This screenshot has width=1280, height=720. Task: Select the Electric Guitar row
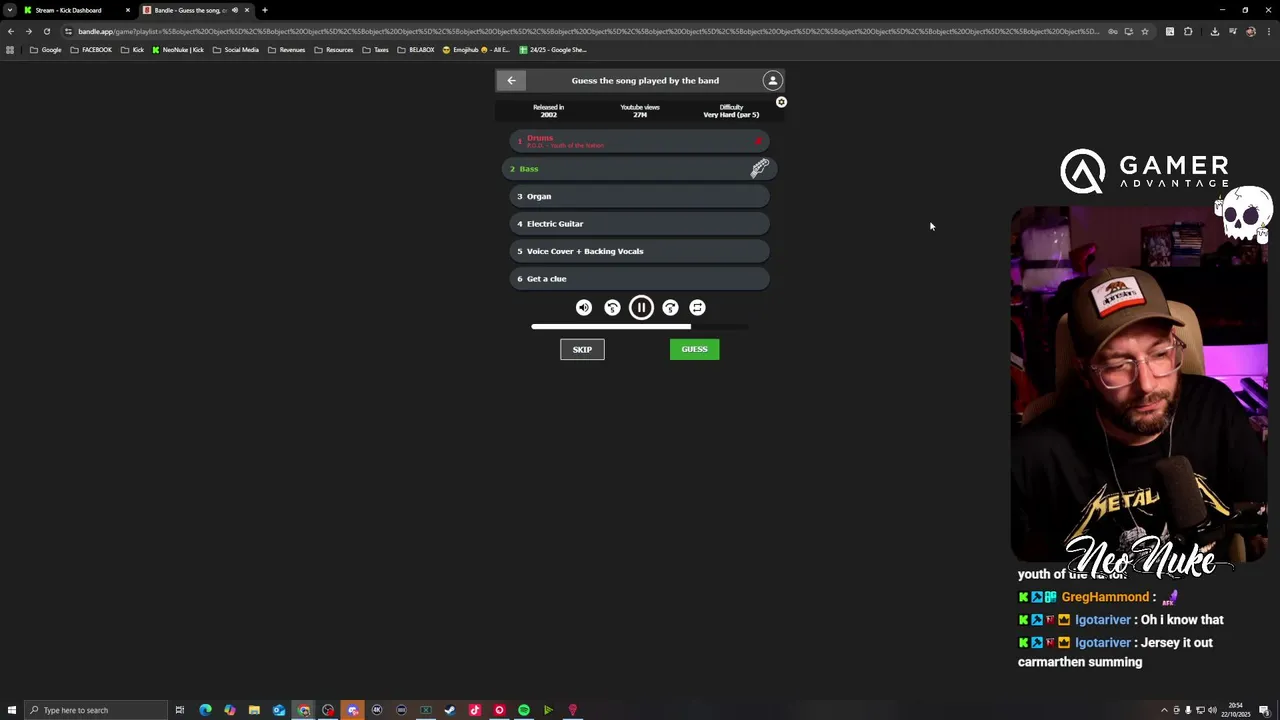(x=640, y=224)
